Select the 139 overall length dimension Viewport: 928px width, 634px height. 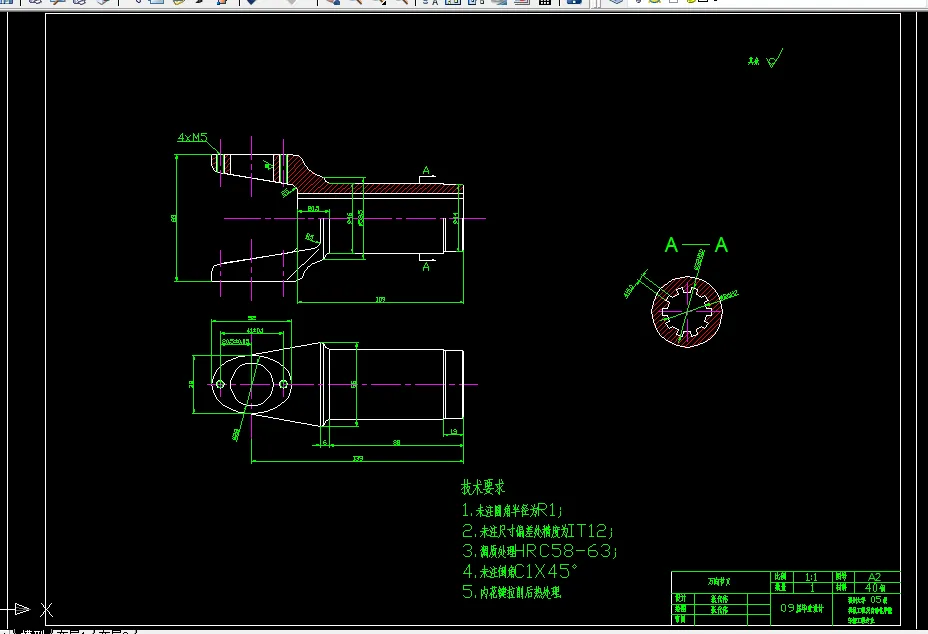coord(357,458)
